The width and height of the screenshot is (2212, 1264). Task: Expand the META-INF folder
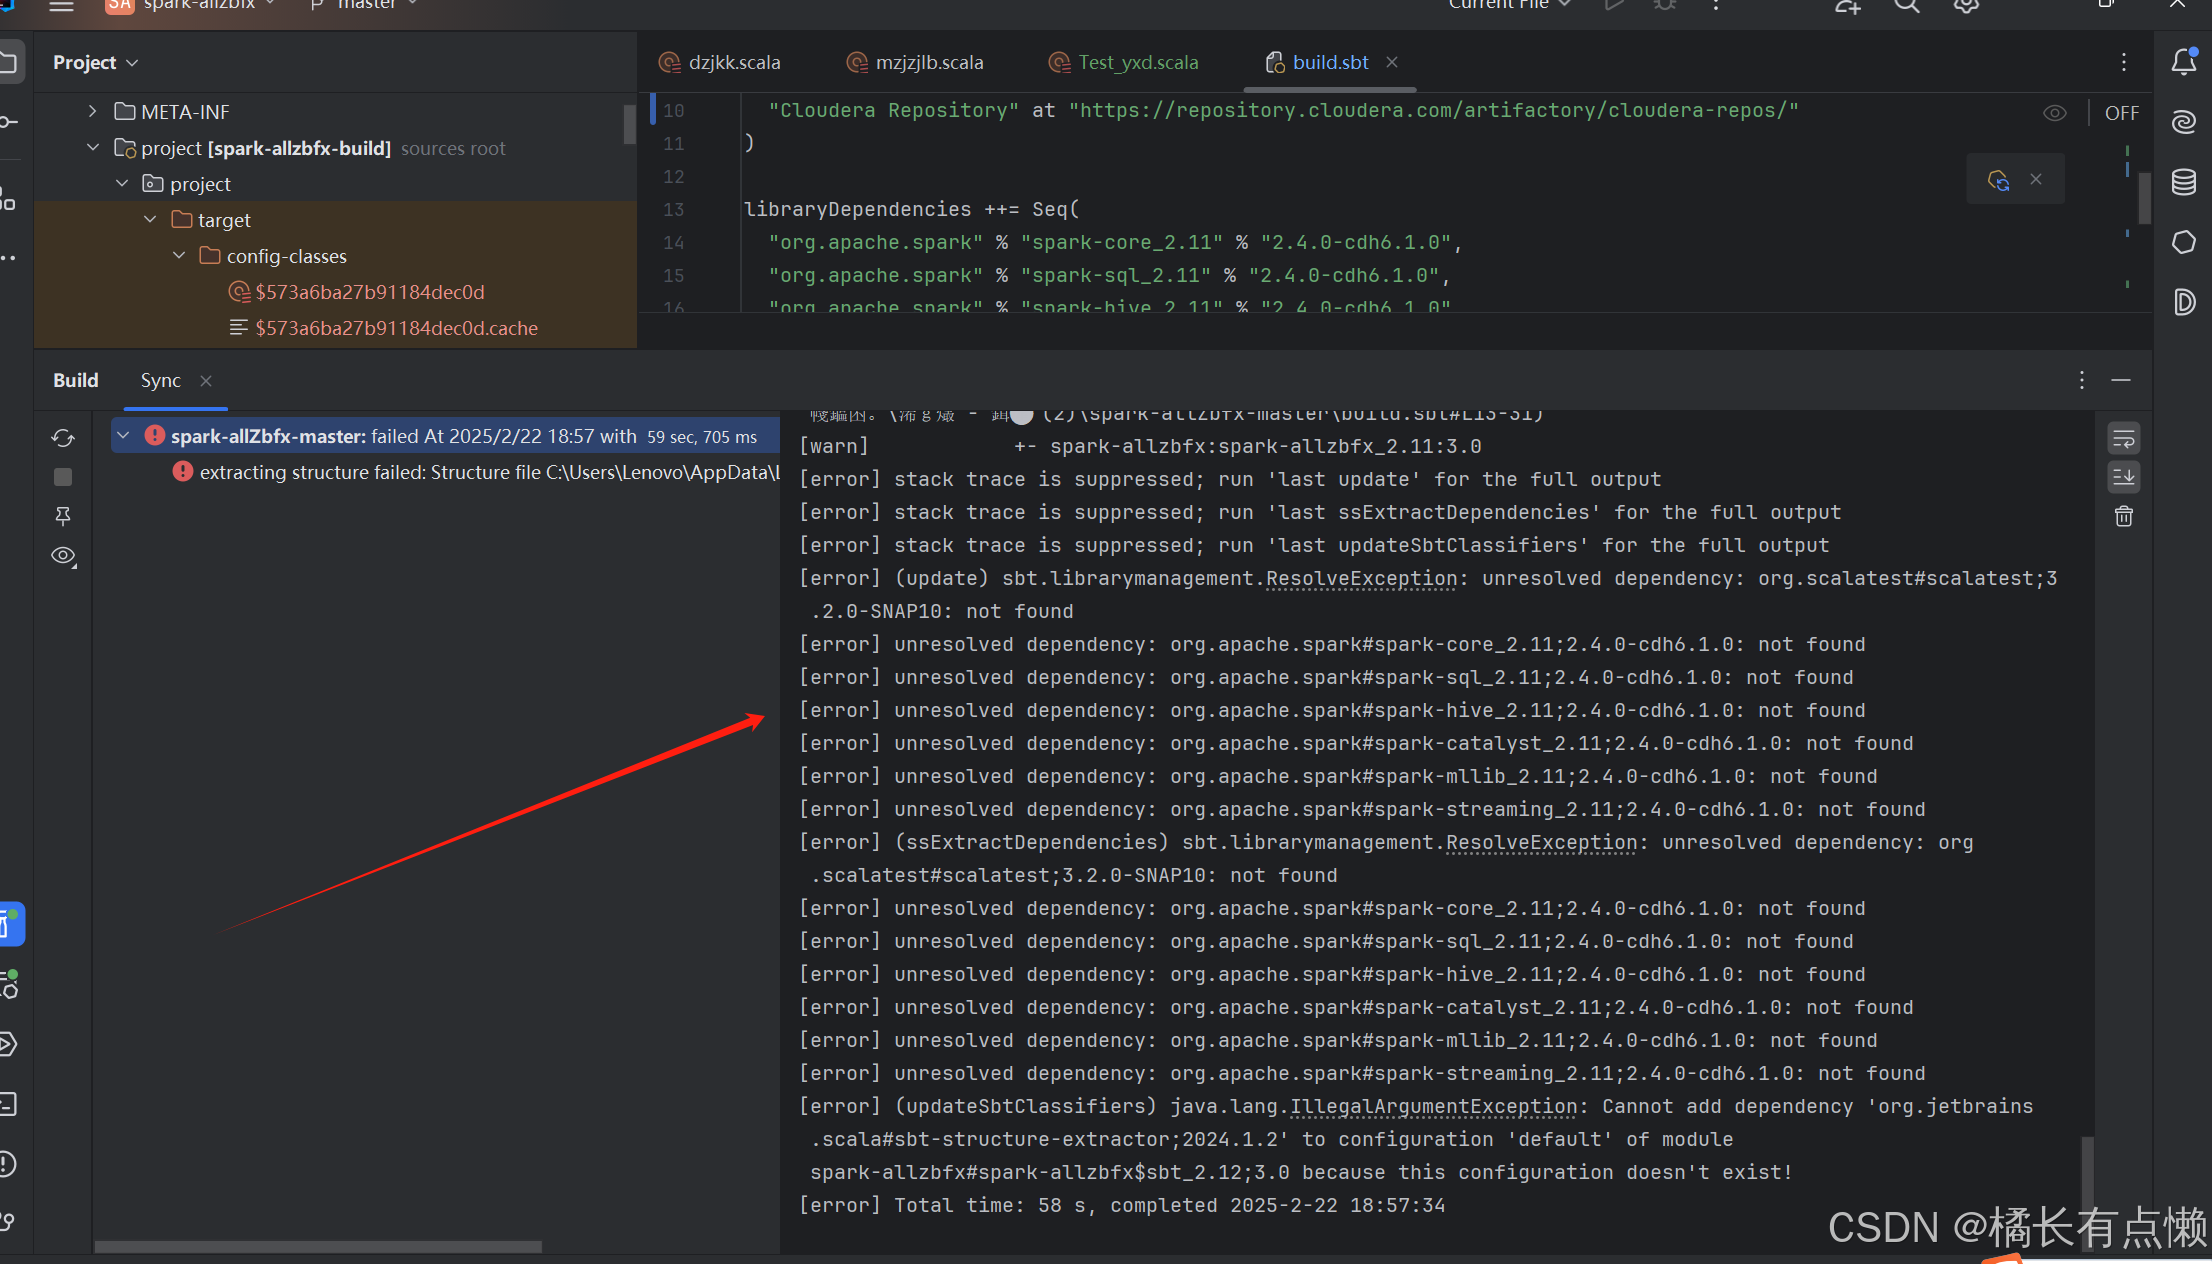tap(92, 111)
